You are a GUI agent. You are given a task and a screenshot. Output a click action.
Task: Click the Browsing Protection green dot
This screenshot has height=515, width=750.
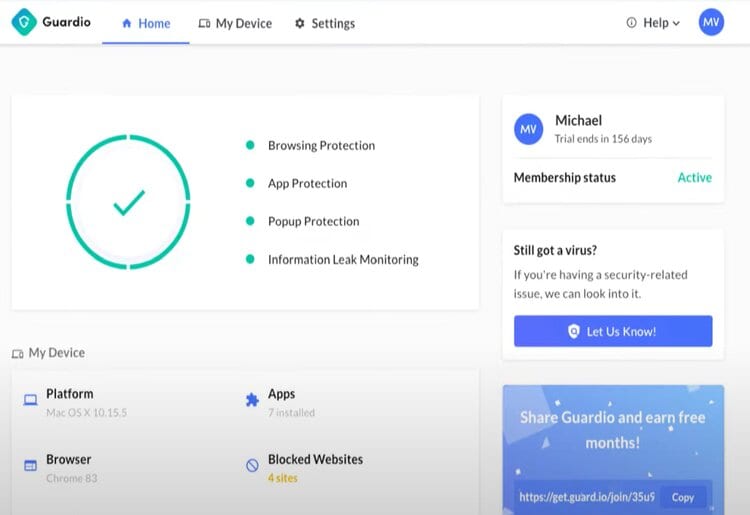coord(250,145)
